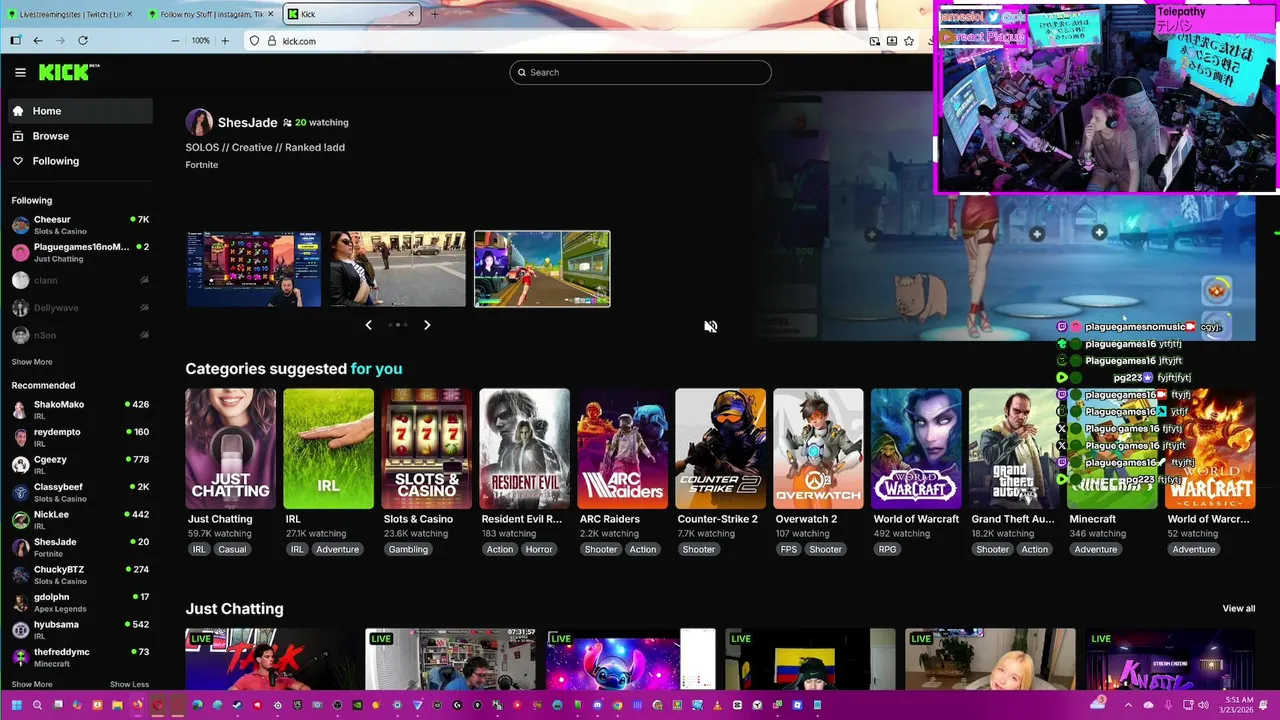The image size is (1280, 720).
Task: Open the Grand Theft Auto category card
Action: [1014, 449]
